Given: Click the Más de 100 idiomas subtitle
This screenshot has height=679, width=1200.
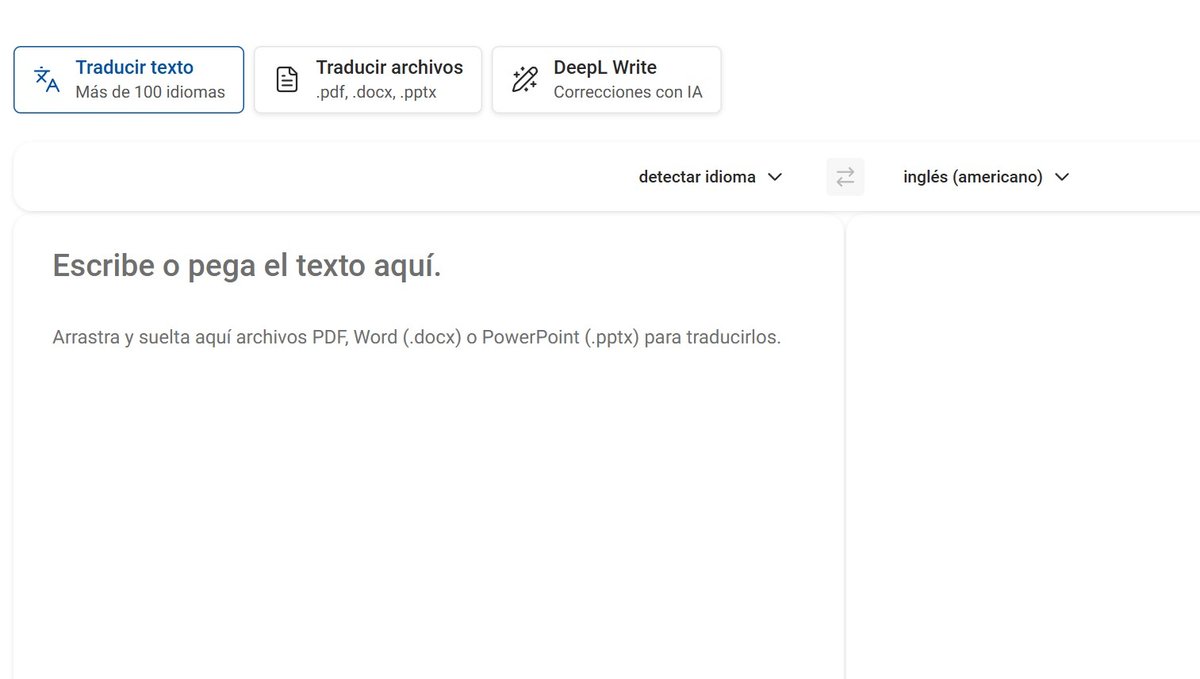Looking at the screenshot, I should (150, 93).
